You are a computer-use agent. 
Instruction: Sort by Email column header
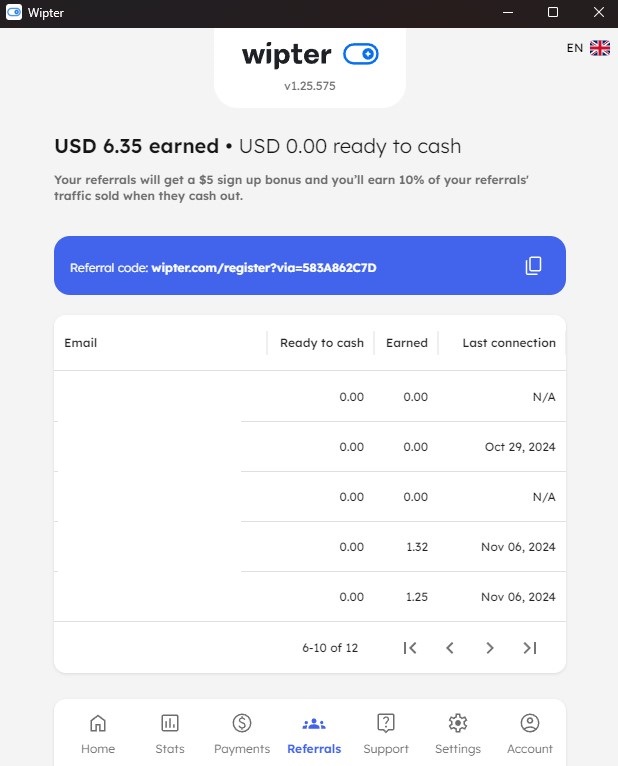[x=81, y=343]
